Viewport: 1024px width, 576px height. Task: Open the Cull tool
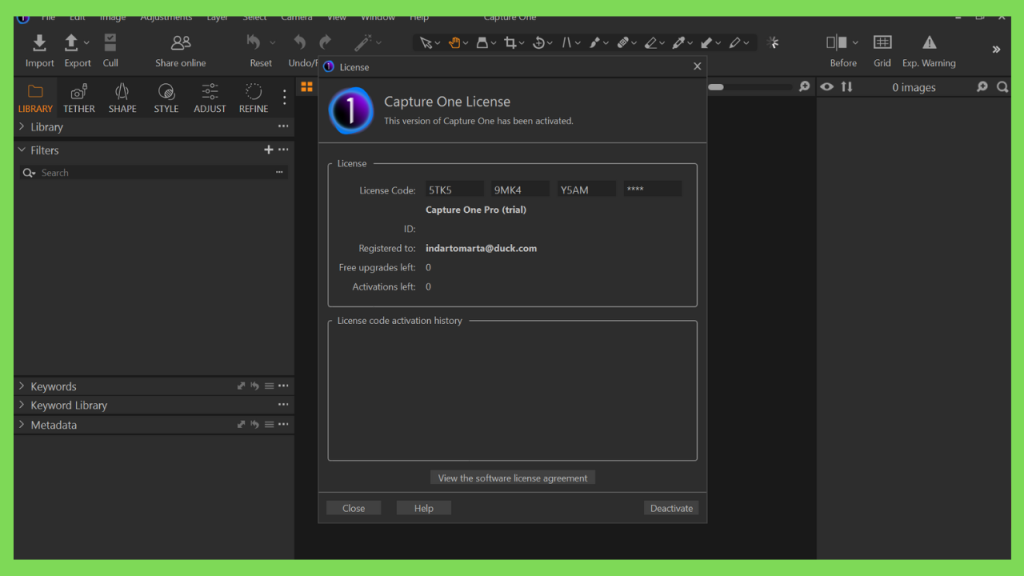[x=110, y=43]
